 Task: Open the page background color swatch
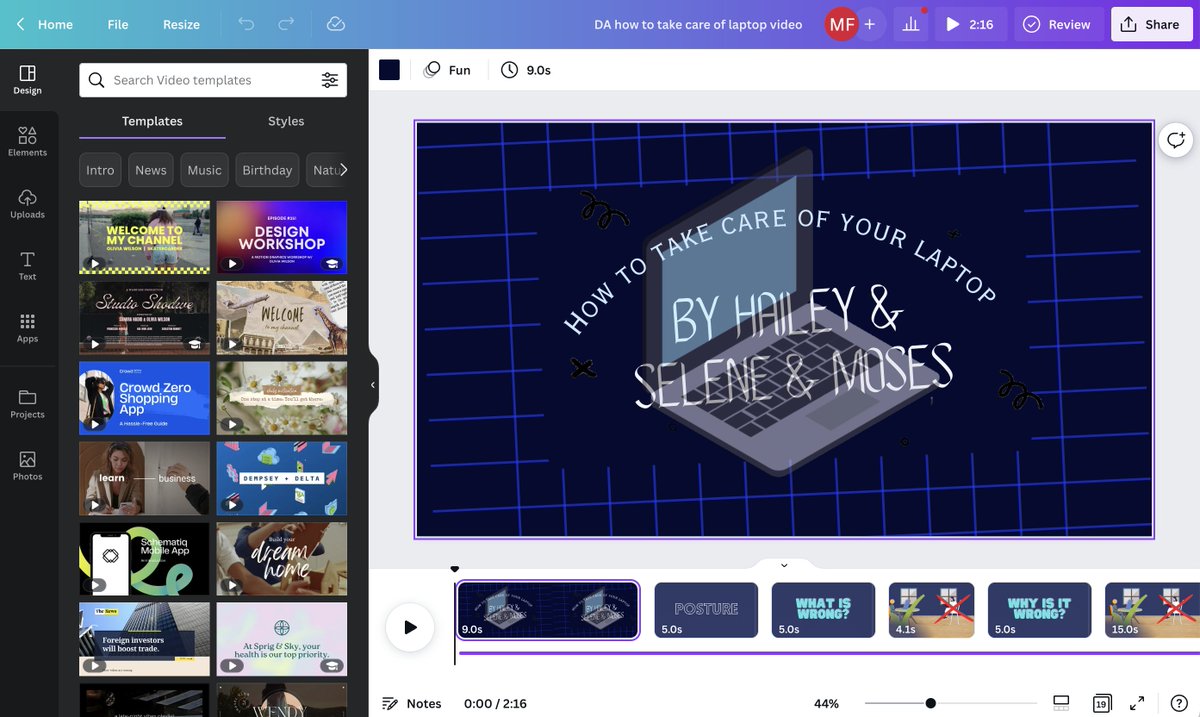pyautogui.click(x=389, y=69)
